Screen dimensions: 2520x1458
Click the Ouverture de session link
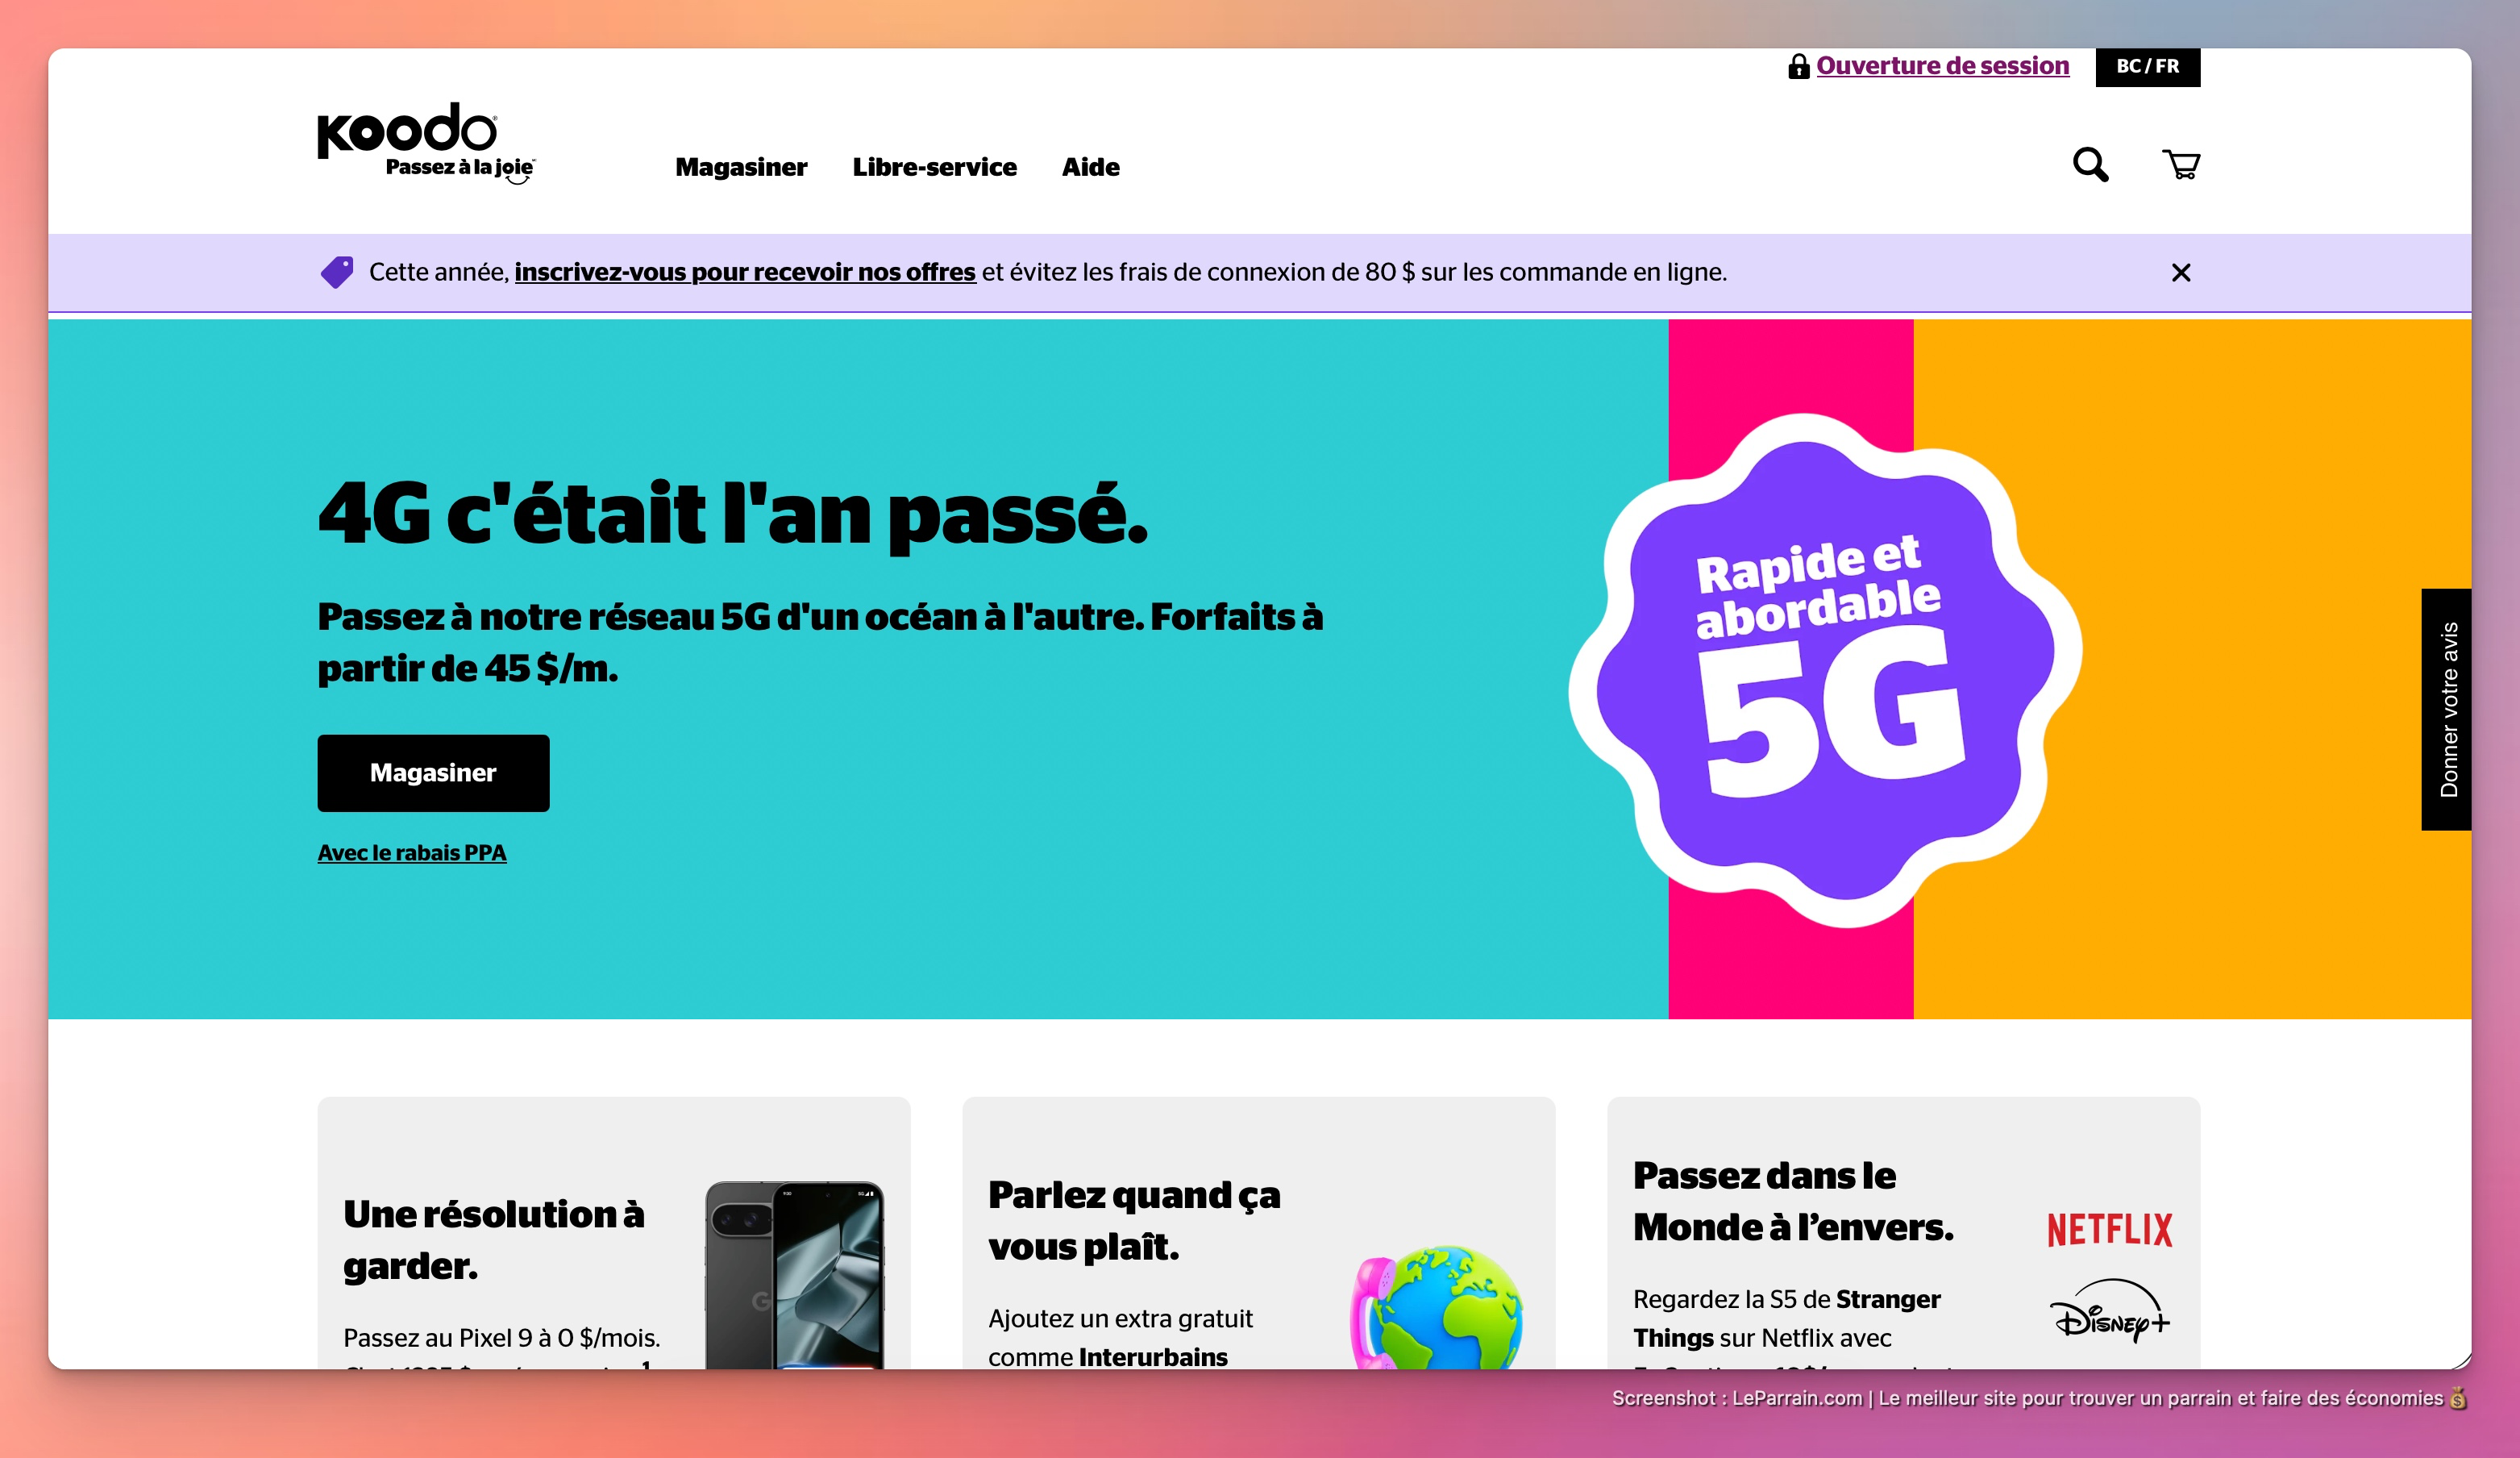[x=1942, y=66]
